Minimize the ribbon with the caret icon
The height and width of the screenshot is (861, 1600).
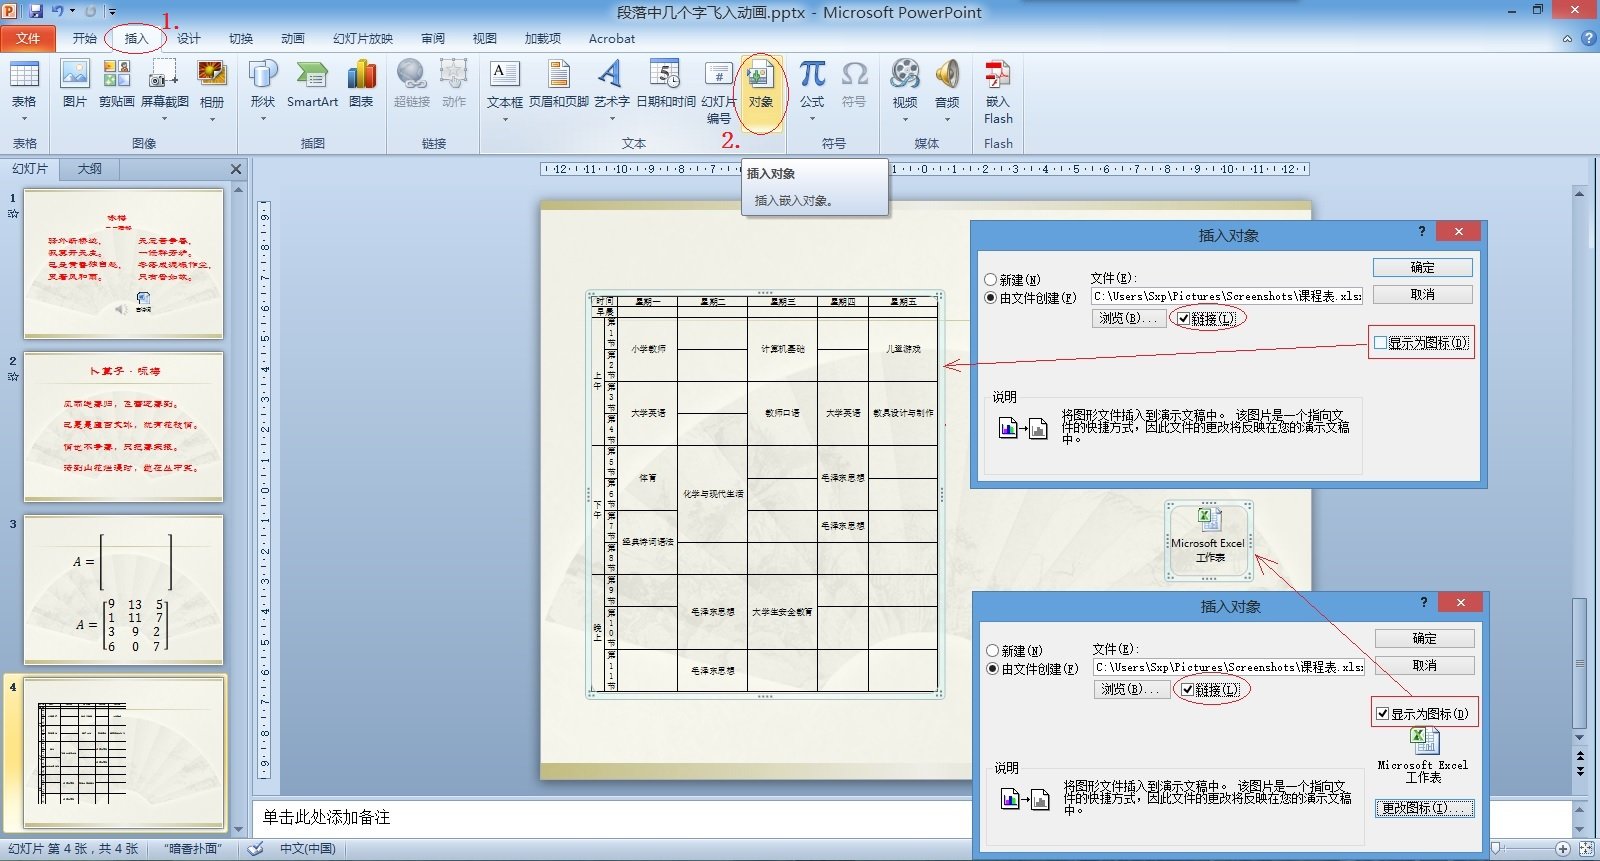1567,38
